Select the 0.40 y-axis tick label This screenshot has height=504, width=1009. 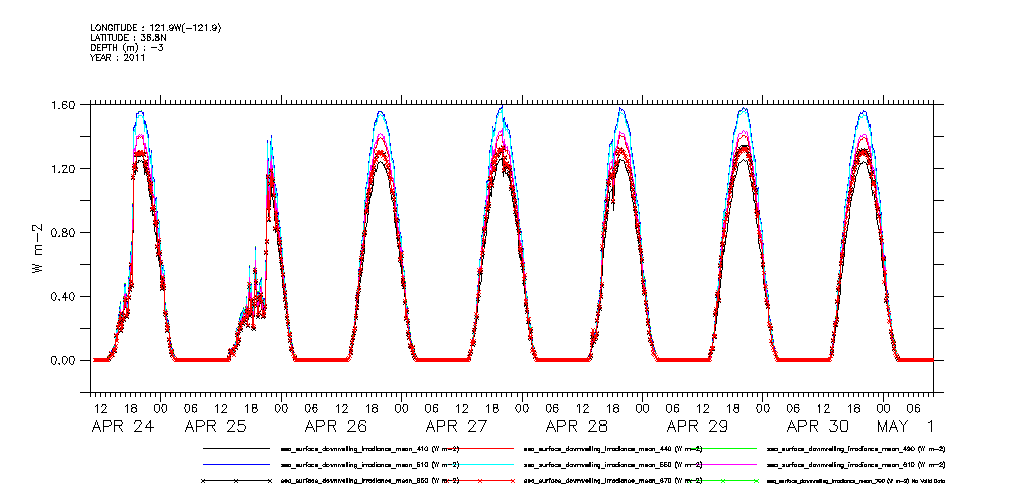pyautogui.click(x=64, y=297)
